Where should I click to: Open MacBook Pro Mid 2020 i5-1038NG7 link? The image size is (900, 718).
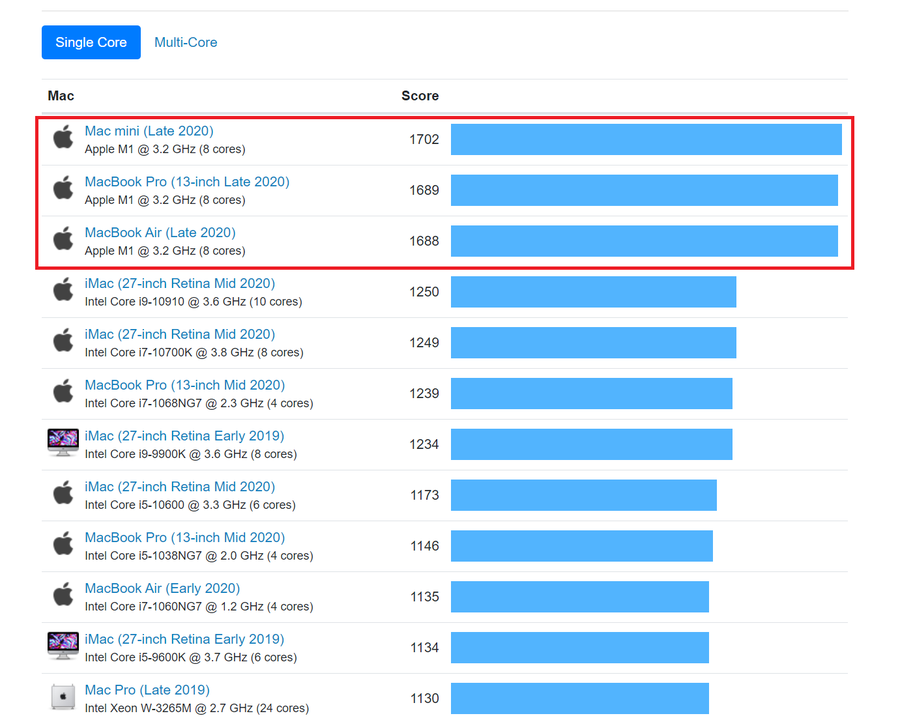click(185, 538)
